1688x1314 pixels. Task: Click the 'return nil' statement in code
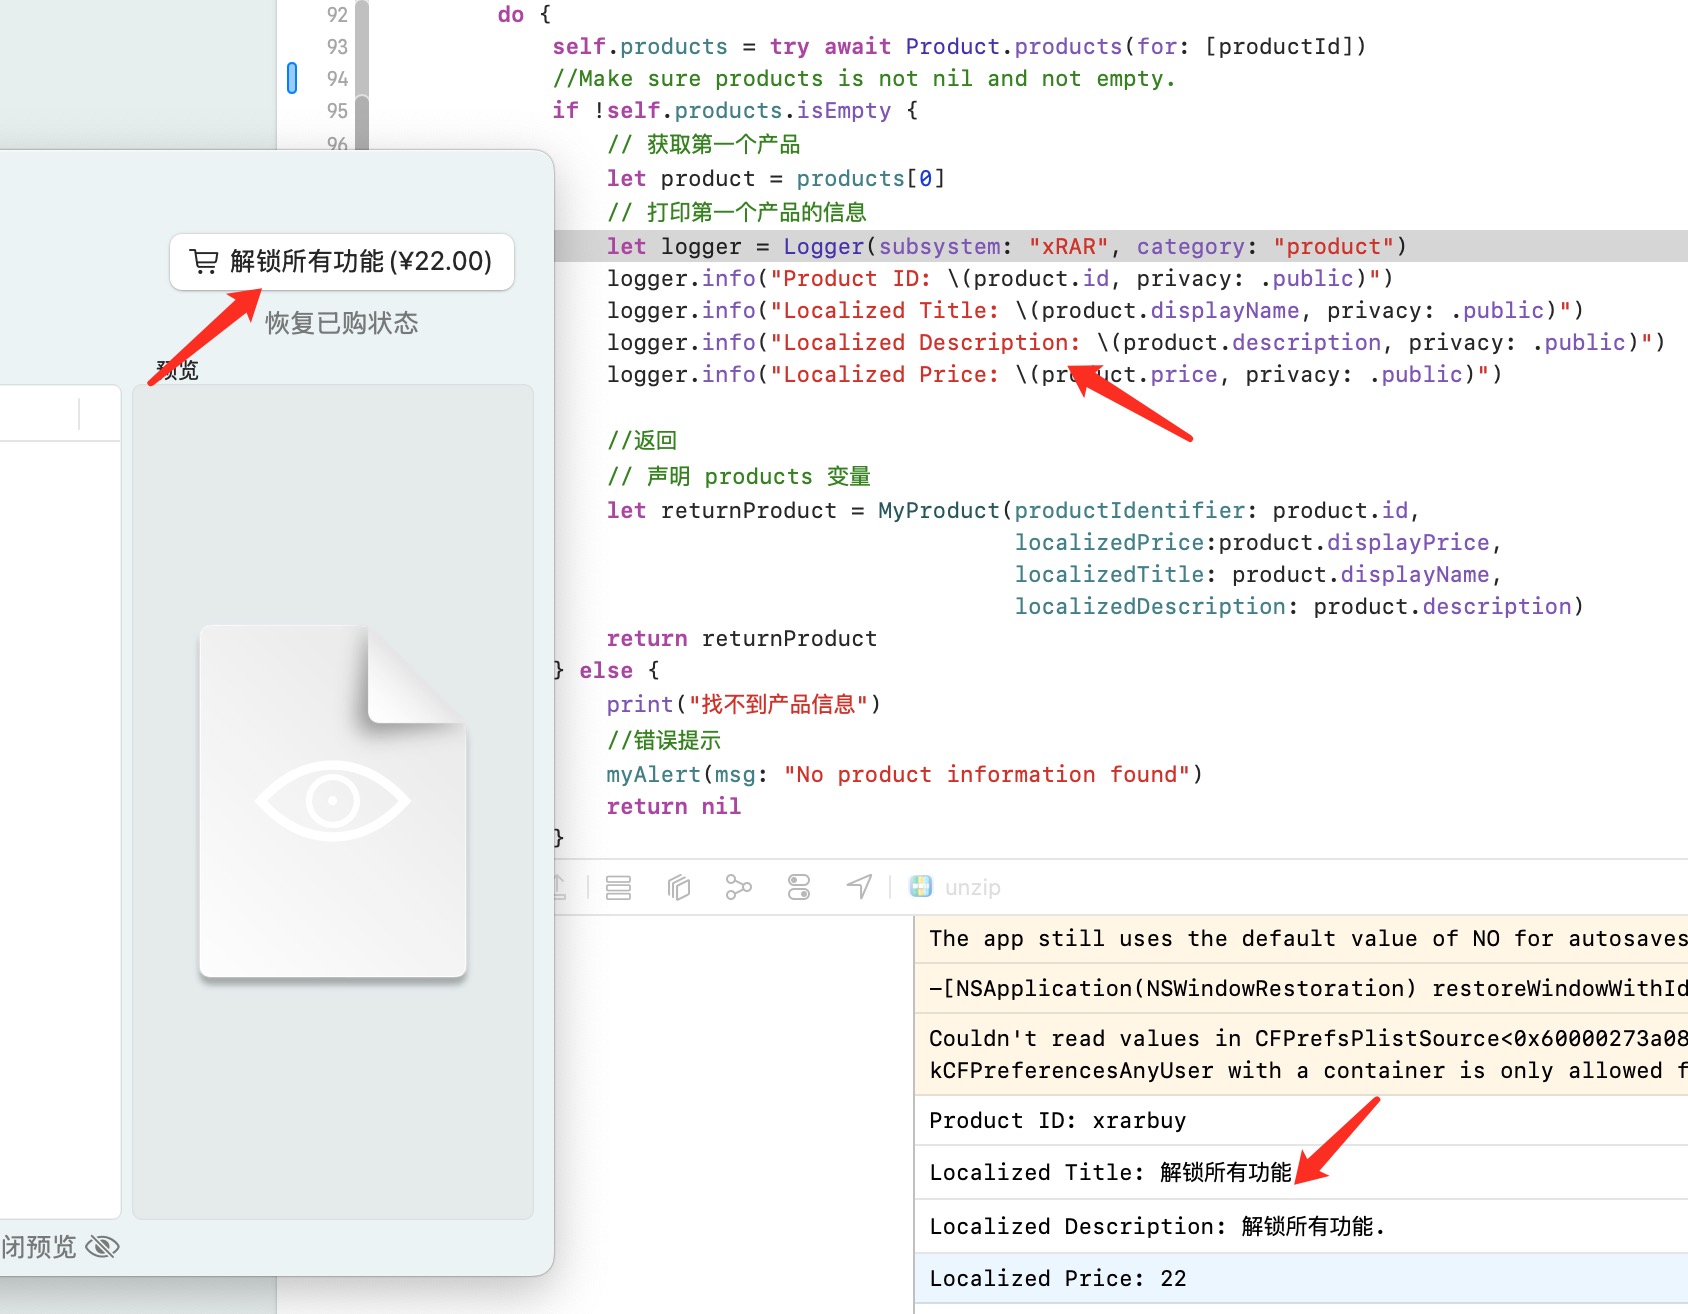click(674, 807)
